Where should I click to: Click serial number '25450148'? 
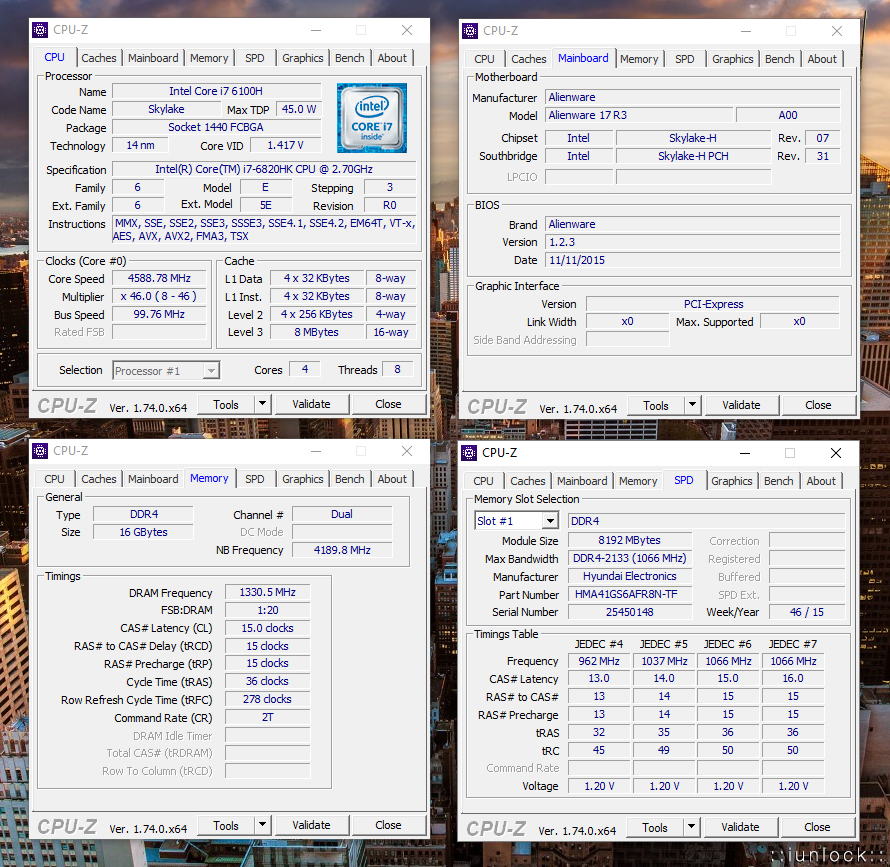pos(630,612)
